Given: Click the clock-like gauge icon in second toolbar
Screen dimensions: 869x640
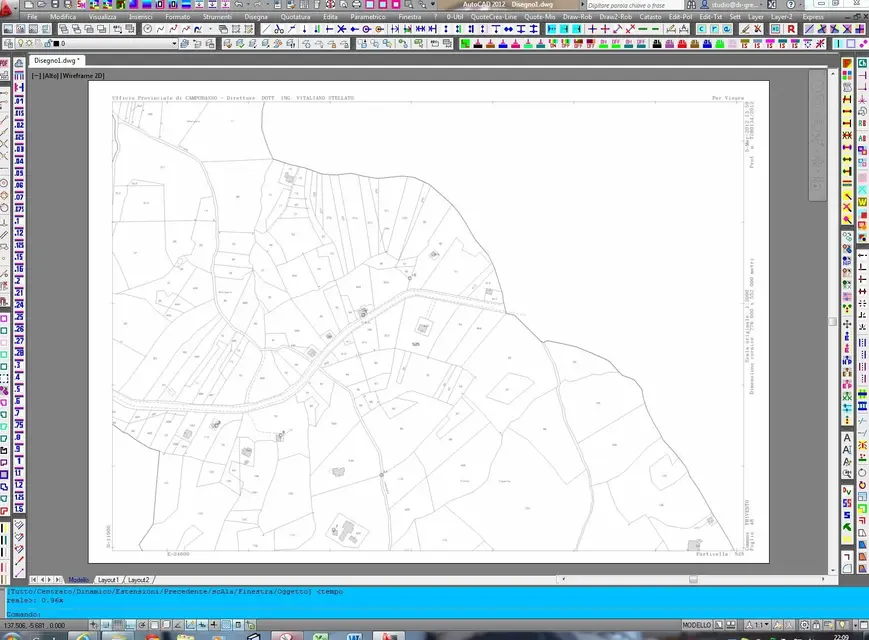Looking at the screenshot, I should point(147,29).
